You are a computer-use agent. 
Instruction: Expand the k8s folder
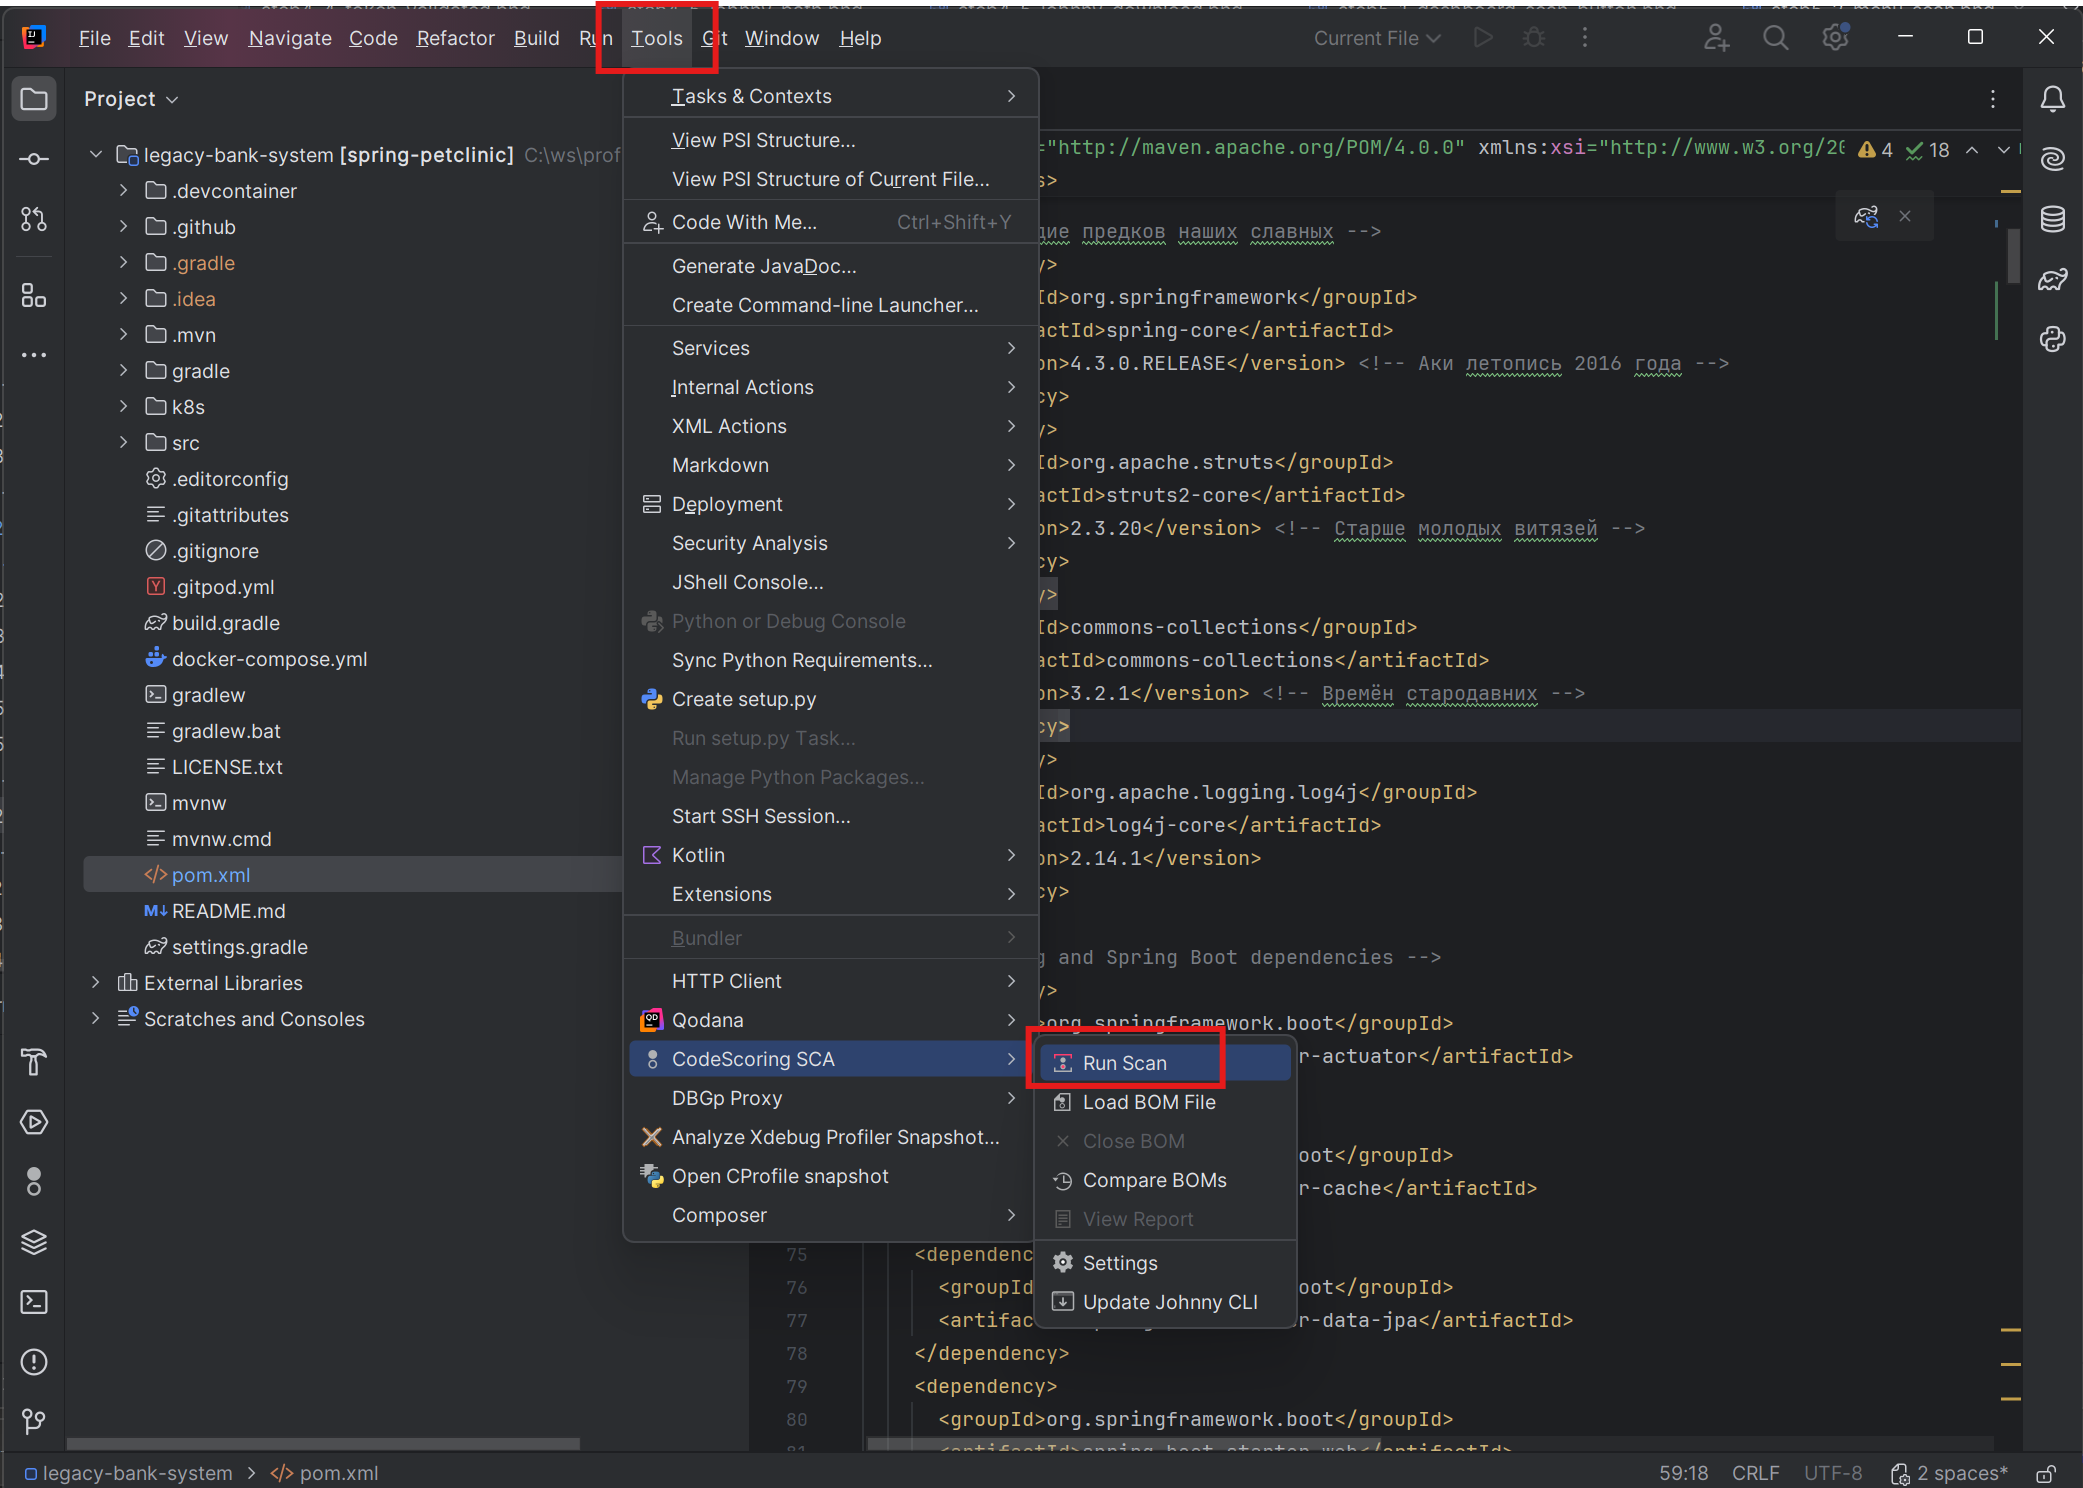pos(123,406)
